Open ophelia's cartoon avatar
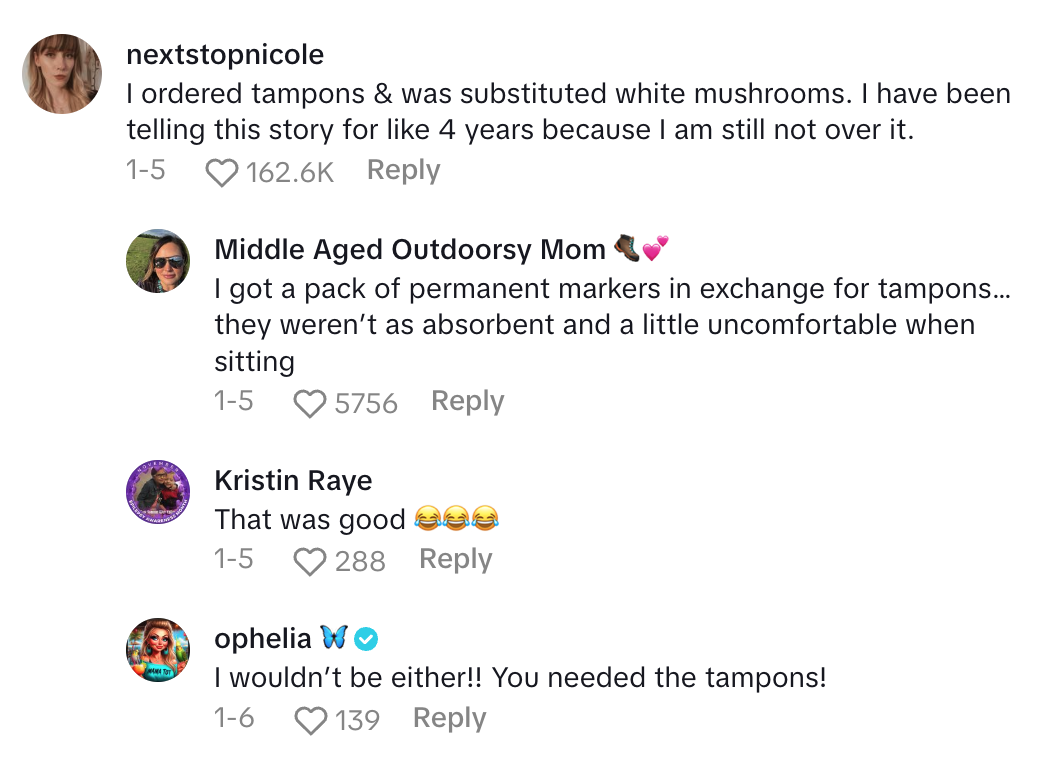This screenshot has width=1046, height=766. (x=158, y=651)
